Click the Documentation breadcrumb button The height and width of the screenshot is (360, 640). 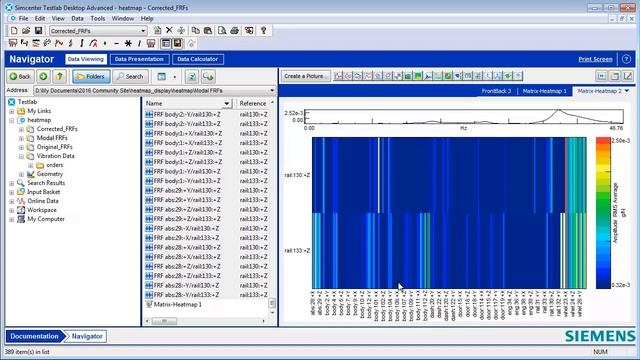[34, 336]
